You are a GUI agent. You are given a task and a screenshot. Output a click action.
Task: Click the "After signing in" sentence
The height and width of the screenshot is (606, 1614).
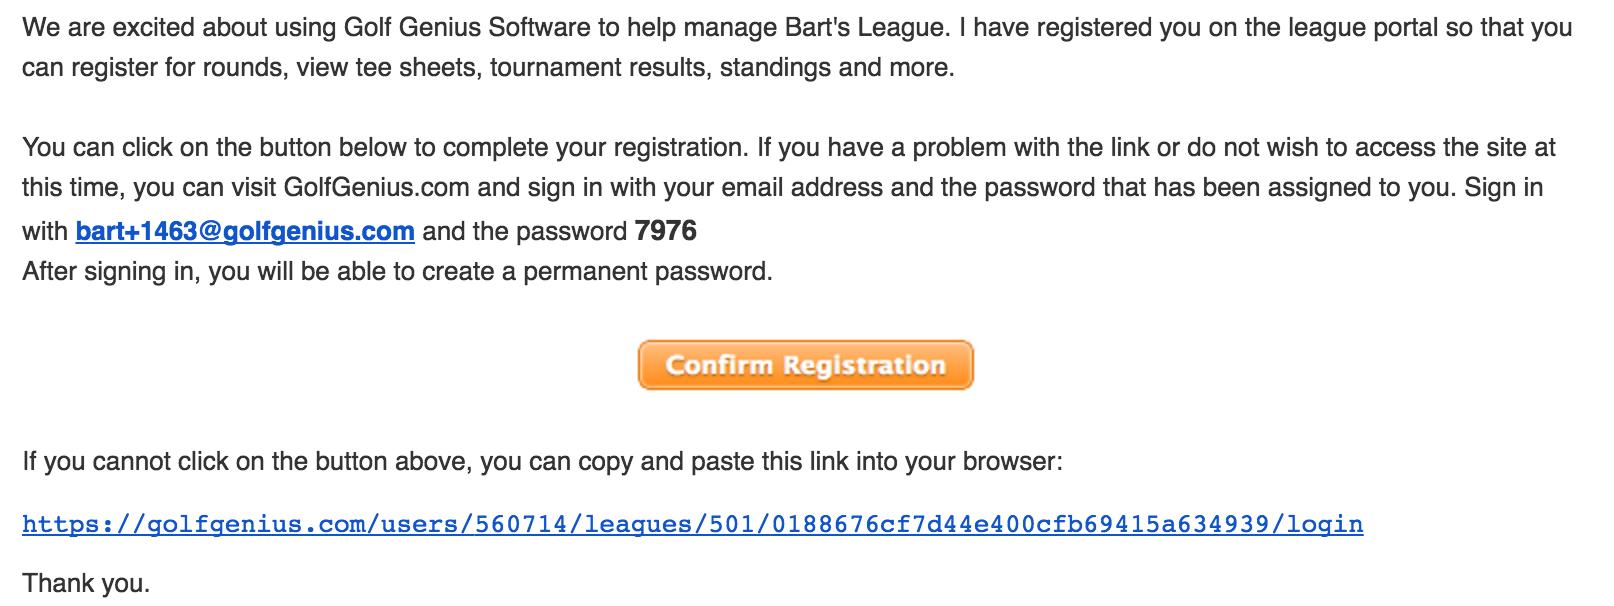397,271
